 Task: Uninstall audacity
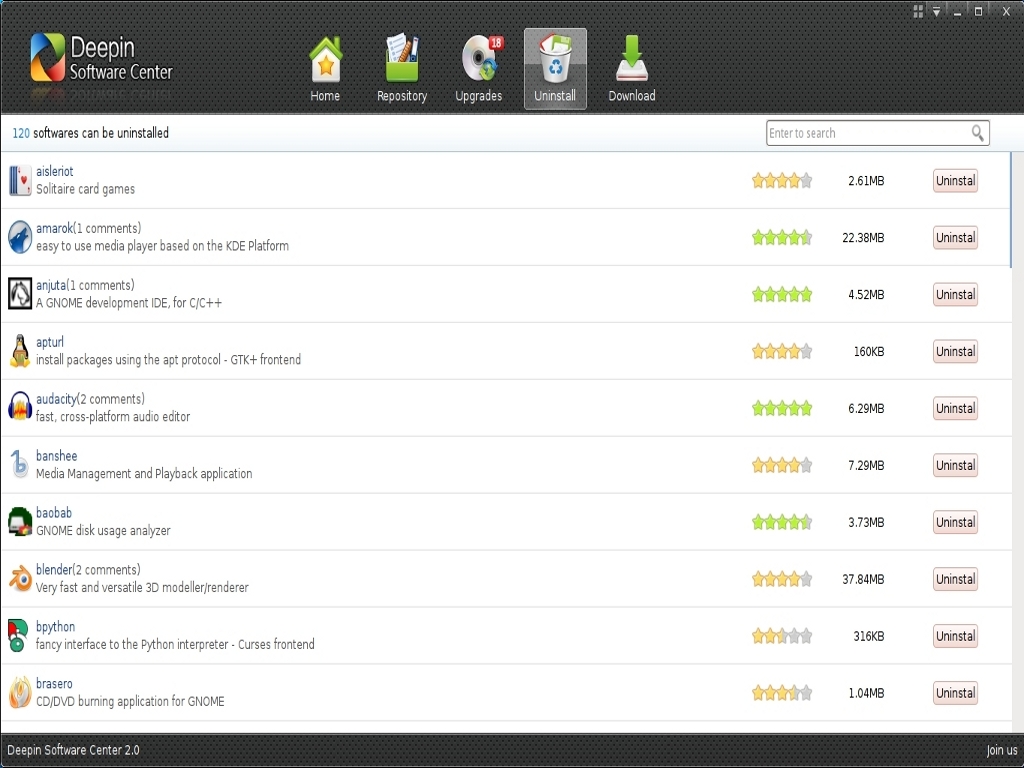click(955, 408)
